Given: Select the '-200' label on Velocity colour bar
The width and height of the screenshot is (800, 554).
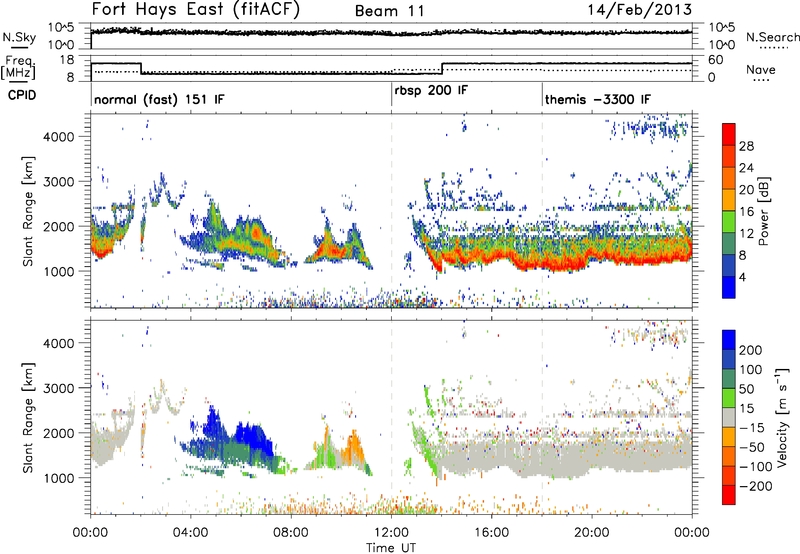Looking at the screenshot, I should click(x=755, y=486).
